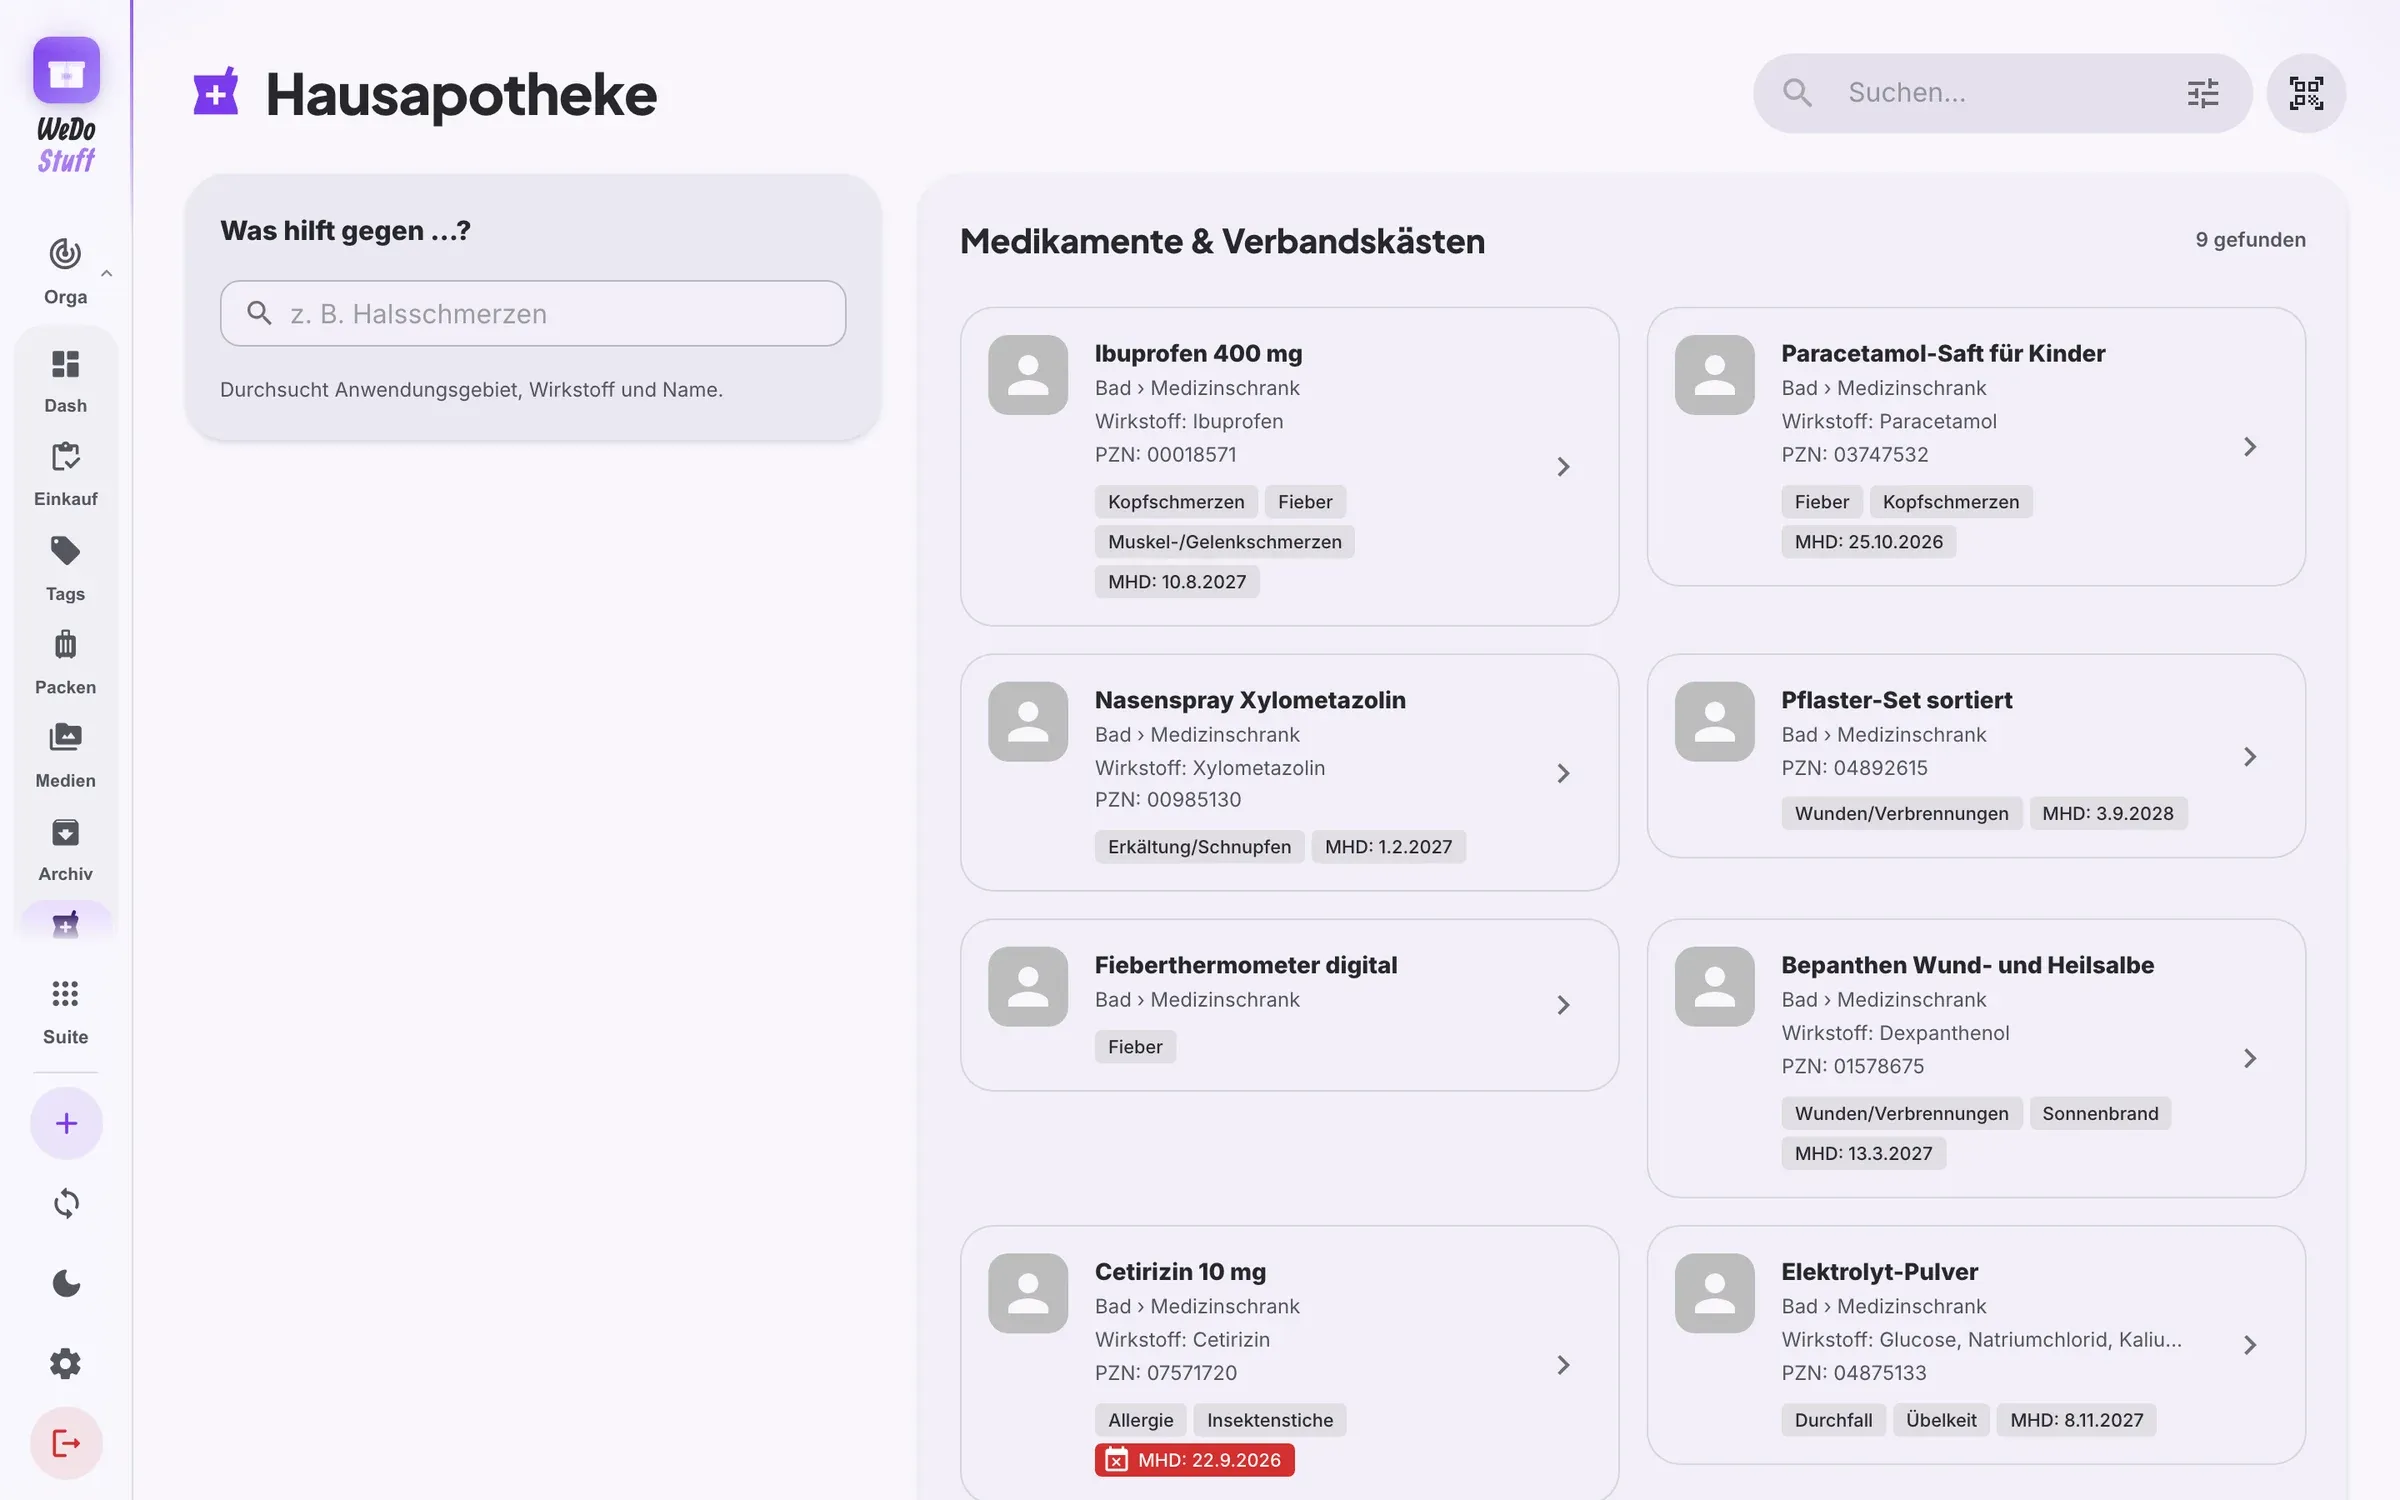Open Pflaster-Set sortiert chevron

(x=2250, y=757)
